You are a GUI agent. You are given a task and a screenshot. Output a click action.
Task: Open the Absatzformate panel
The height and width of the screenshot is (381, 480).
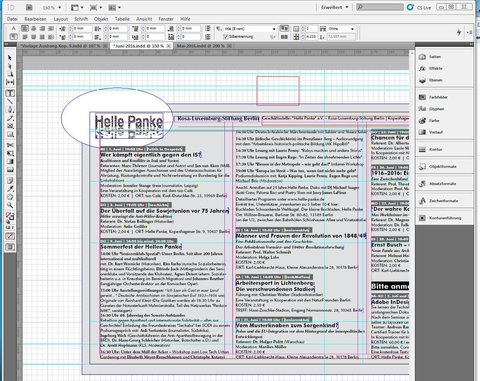tap(437, 184)
